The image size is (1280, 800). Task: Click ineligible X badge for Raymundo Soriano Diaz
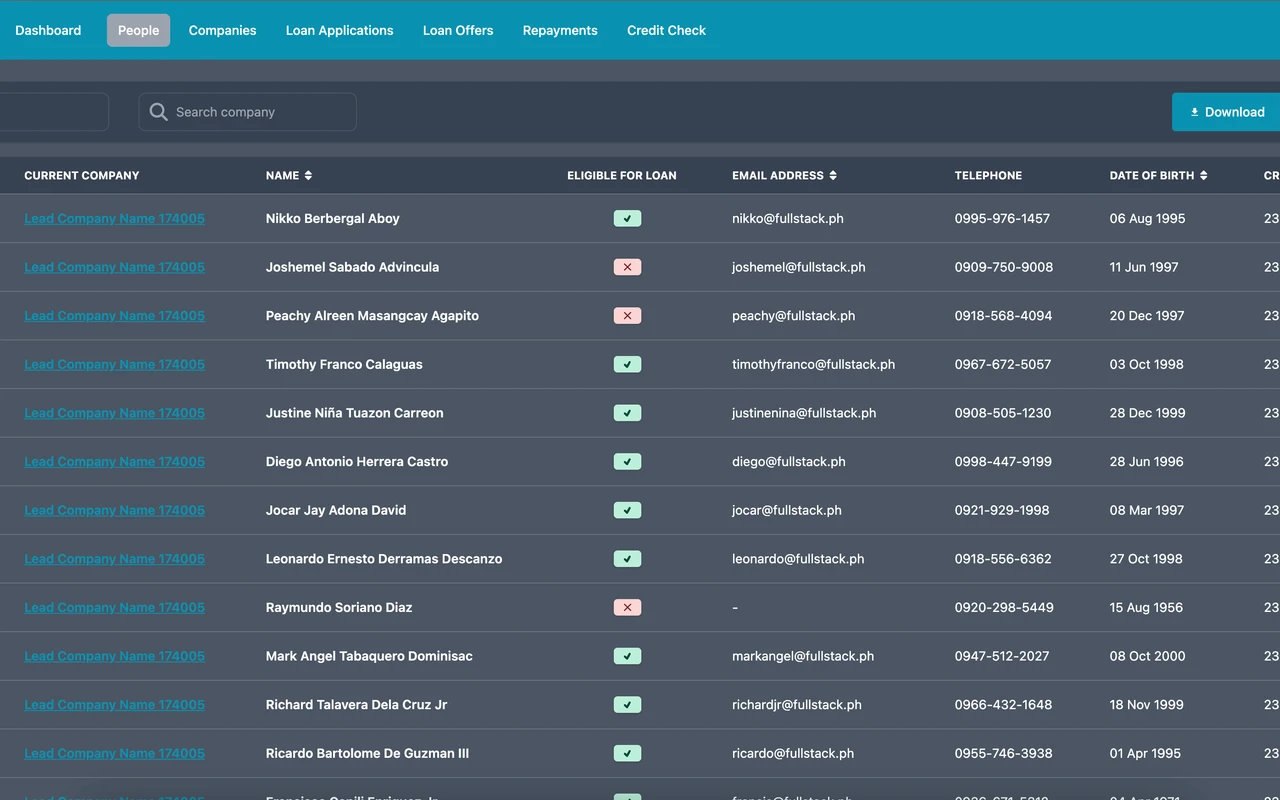627,608
